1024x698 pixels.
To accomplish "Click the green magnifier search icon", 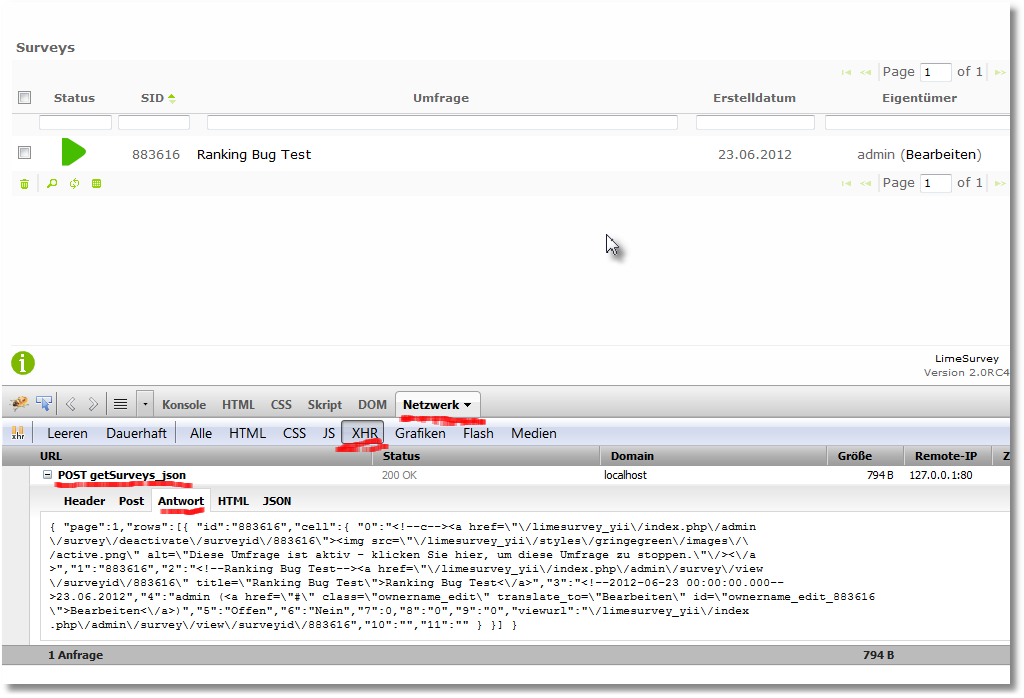I will pos(52,184).
